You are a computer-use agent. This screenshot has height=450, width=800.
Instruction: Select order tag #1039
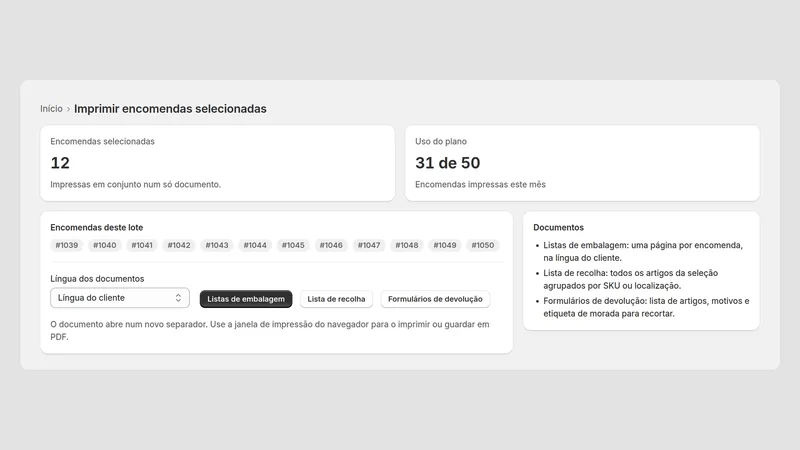tap(67, 245)
